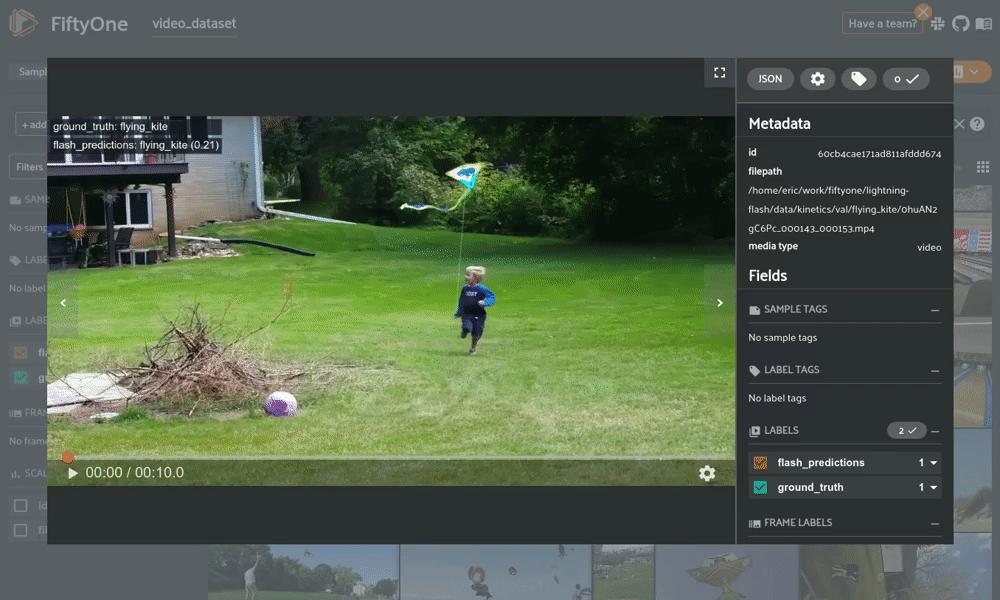Show sample JSON
Image resolution: width=1000 pixels, height=600 pixels.
coord(770,79)
